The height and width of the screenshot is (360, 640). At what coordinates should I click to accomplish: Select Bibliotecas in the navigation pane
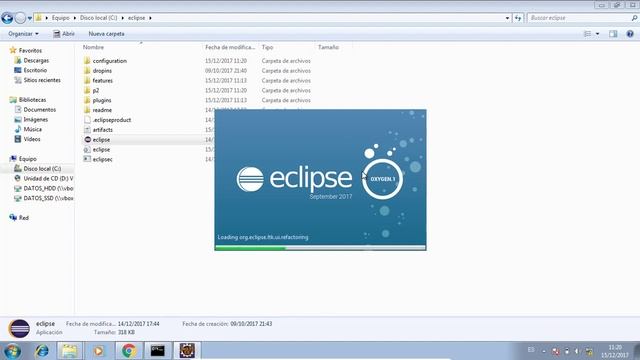32,100
